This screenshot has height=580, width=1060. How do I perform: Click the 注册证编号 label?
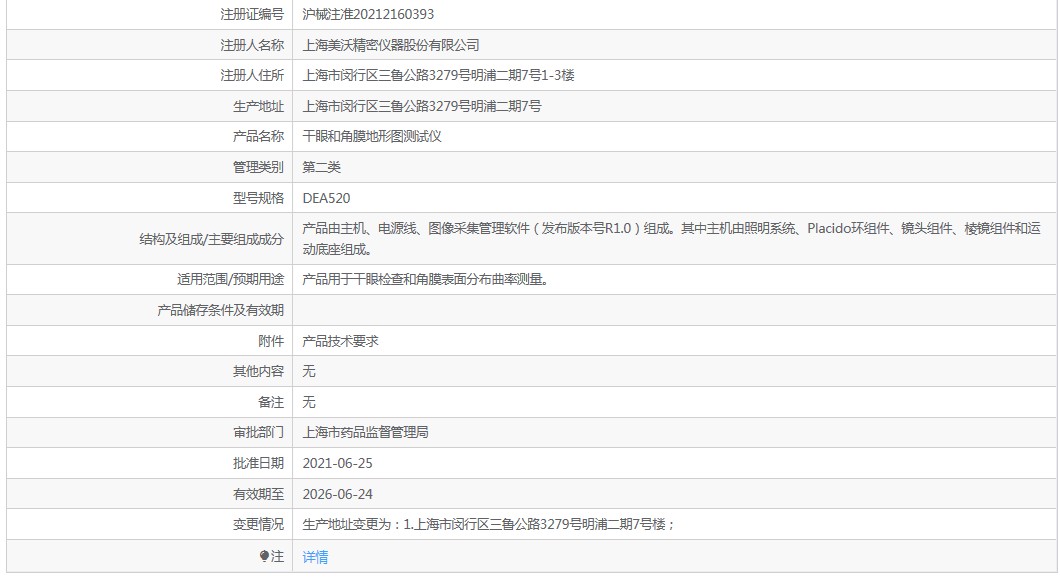[x=252, y=14]
